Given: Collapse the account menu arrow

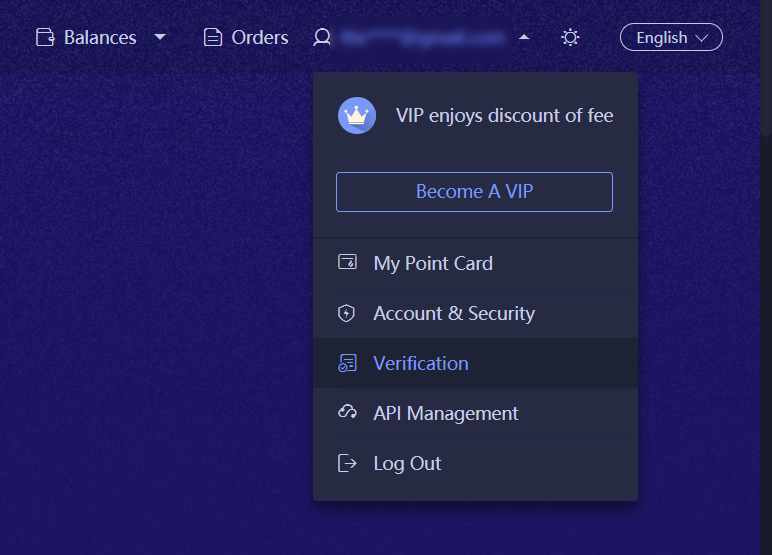Looking at the screenshot, I should pyautogui.click(x=524, y=38).
